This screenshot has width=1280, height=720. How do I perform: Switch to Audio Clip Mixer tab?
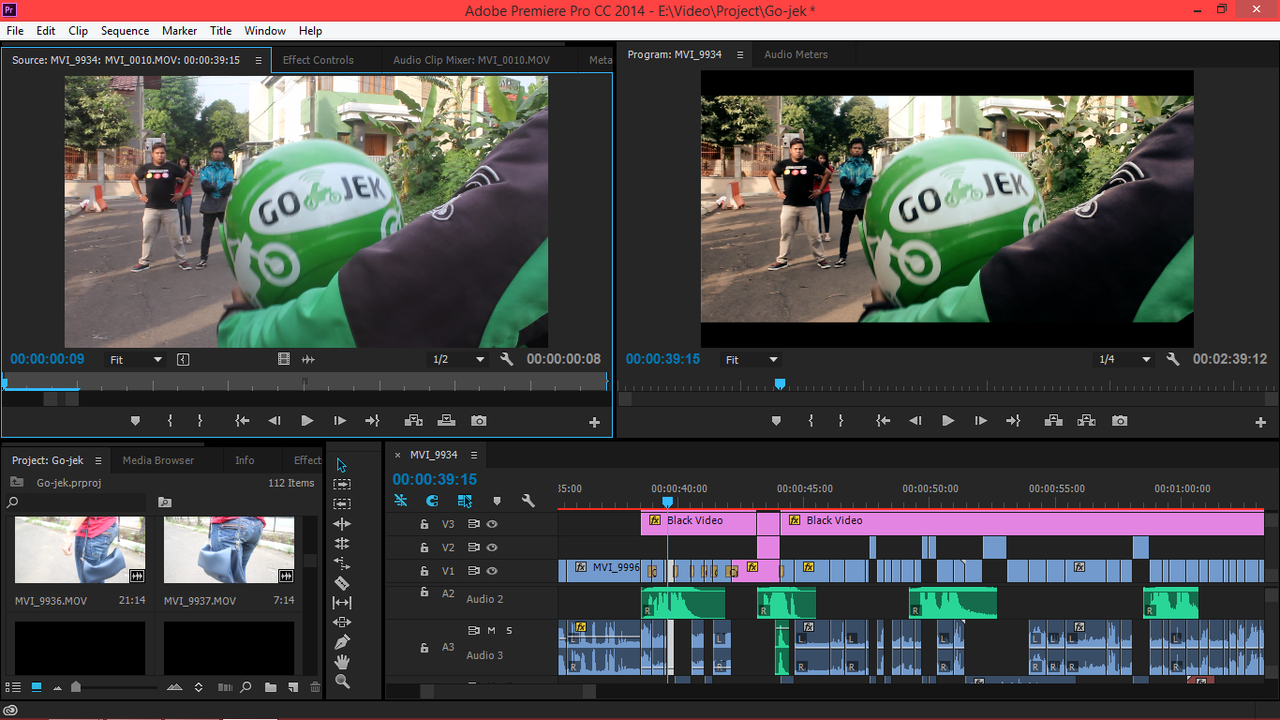point(471,60)
